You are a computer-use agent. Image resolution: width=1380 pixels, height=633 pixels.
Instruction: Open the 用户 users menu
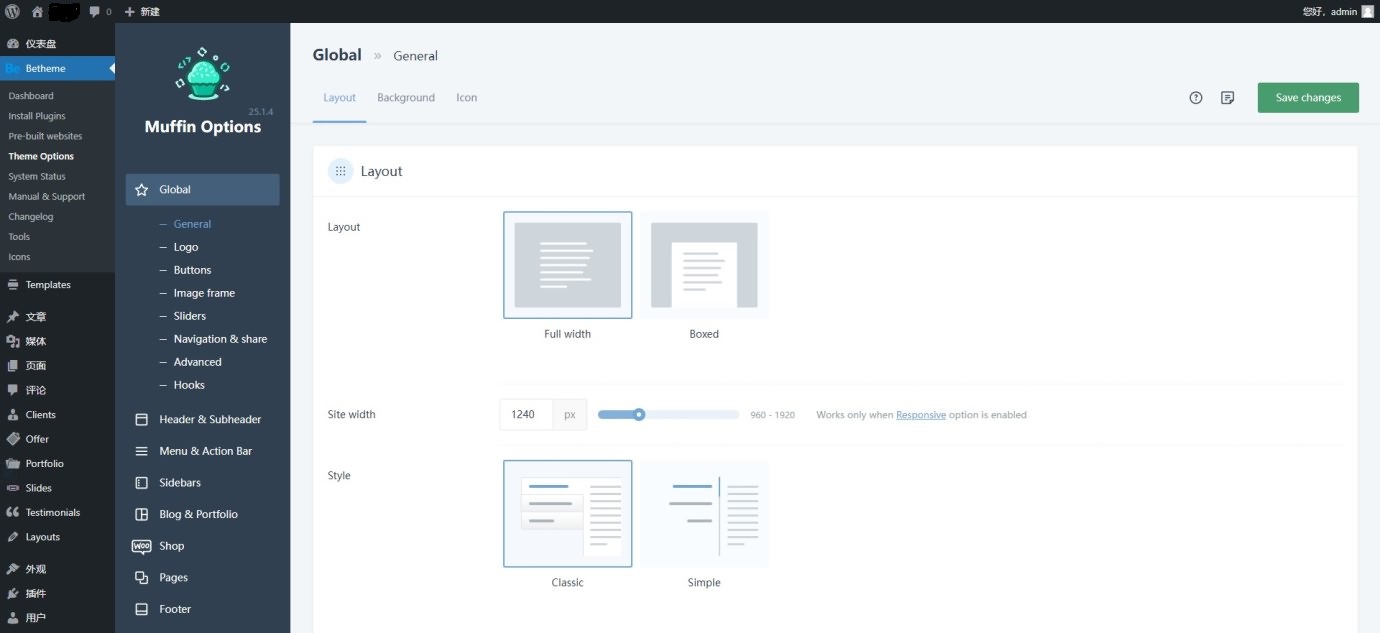pyautogui.click(x=57, y=618)
